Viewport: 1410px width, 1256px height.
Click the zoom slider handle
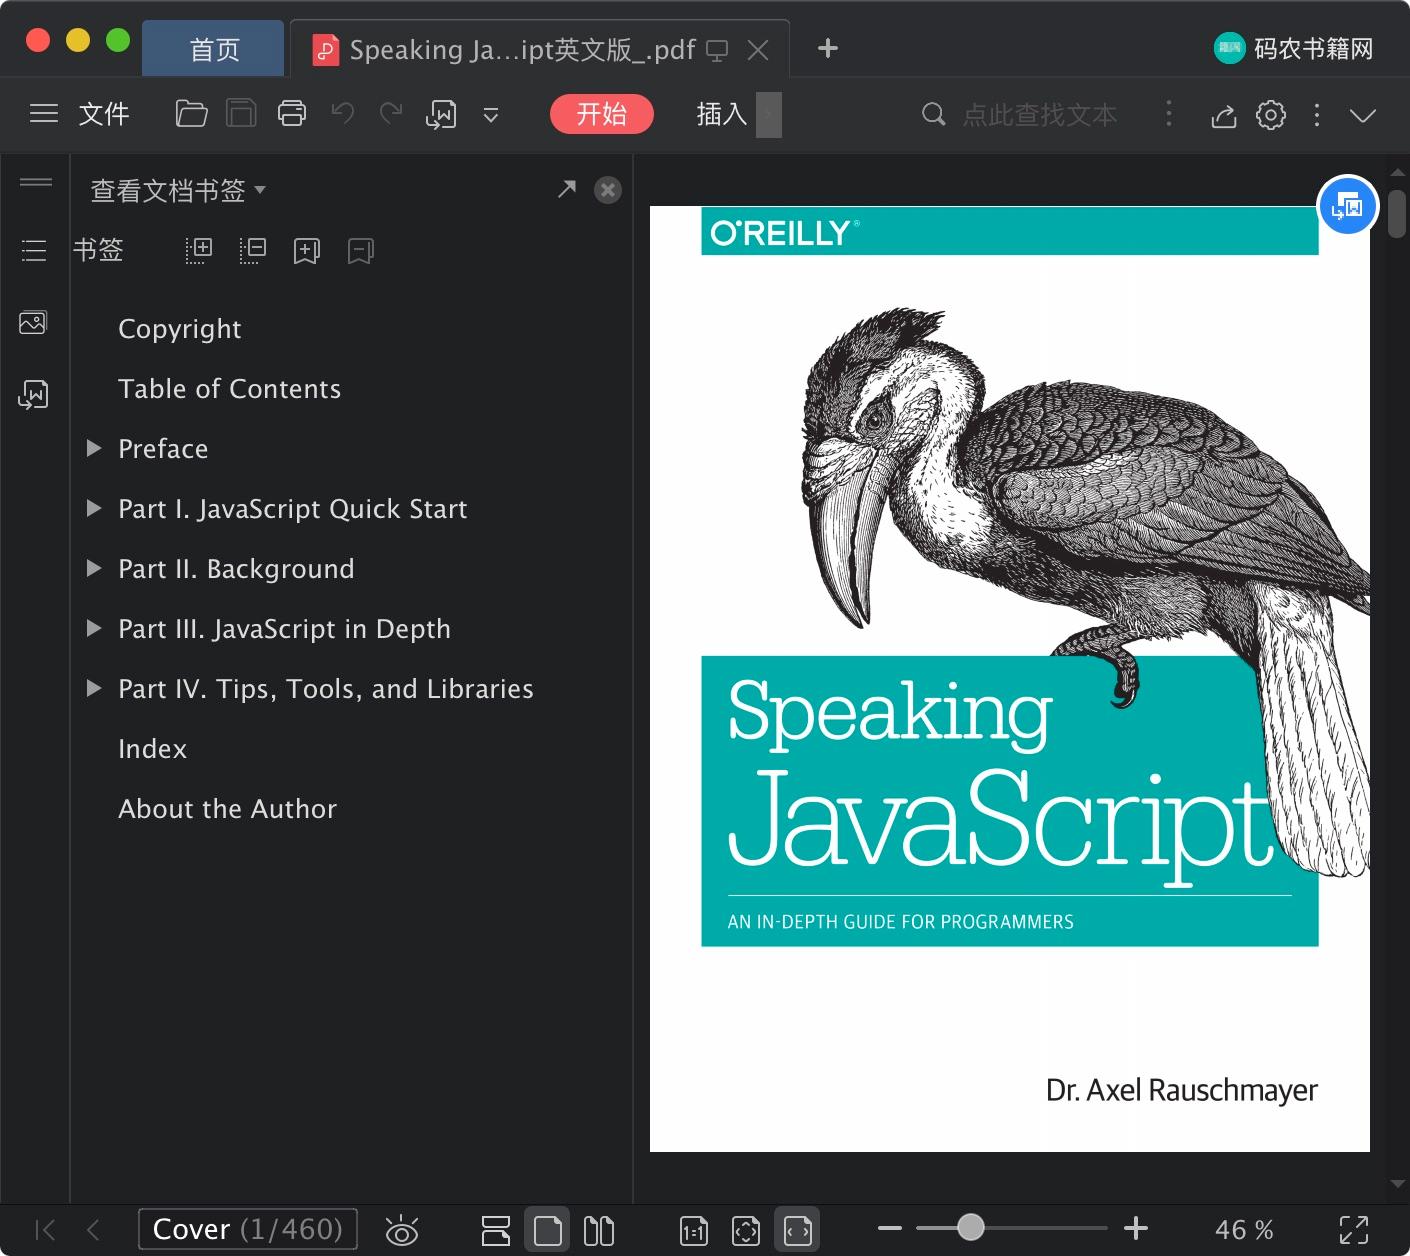(x=970, y=1227)
